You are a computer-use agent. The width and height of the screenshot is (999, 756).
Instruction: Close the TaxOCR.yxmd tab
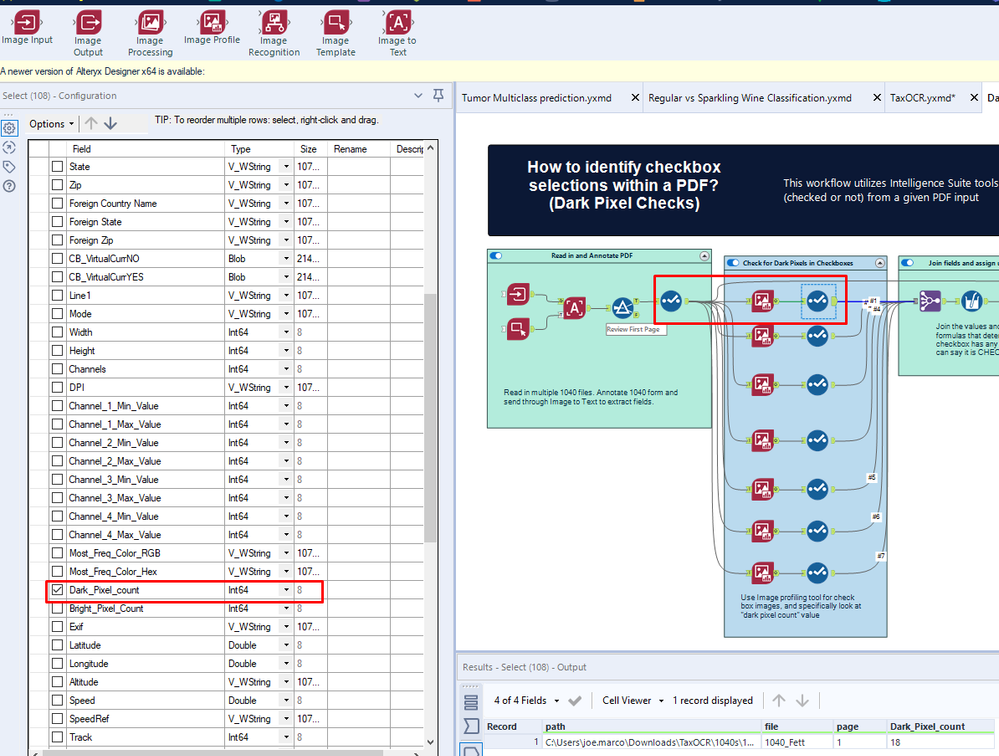click(x=974, y=97)
